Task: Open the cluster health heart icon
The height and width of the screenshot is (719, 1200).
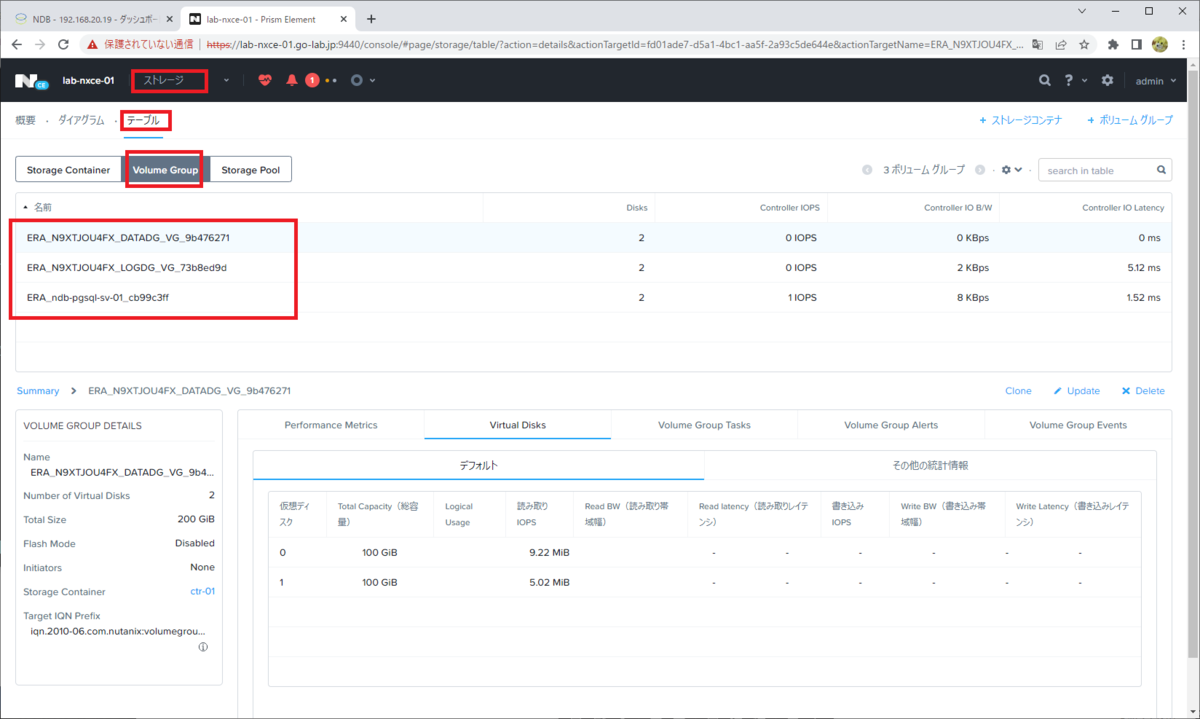Action: coord(265,80)
